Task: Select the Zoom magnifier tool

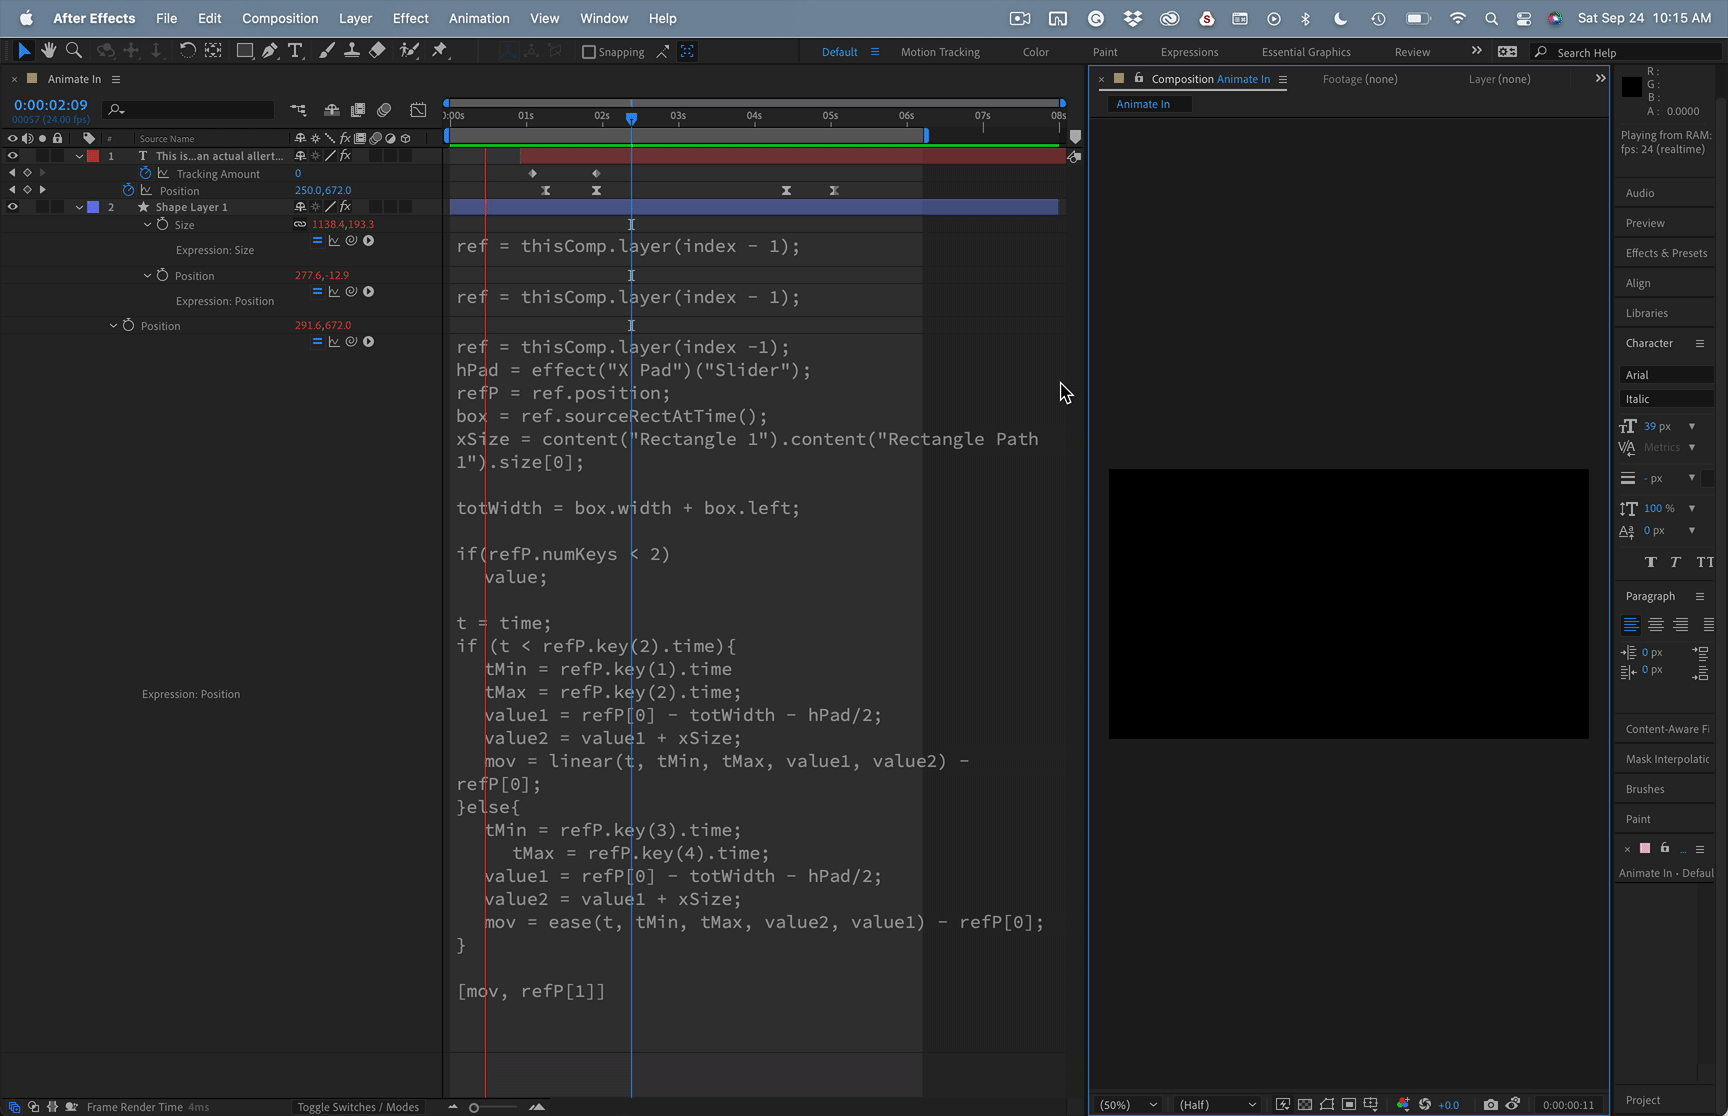Action: (x=74, y=50)
